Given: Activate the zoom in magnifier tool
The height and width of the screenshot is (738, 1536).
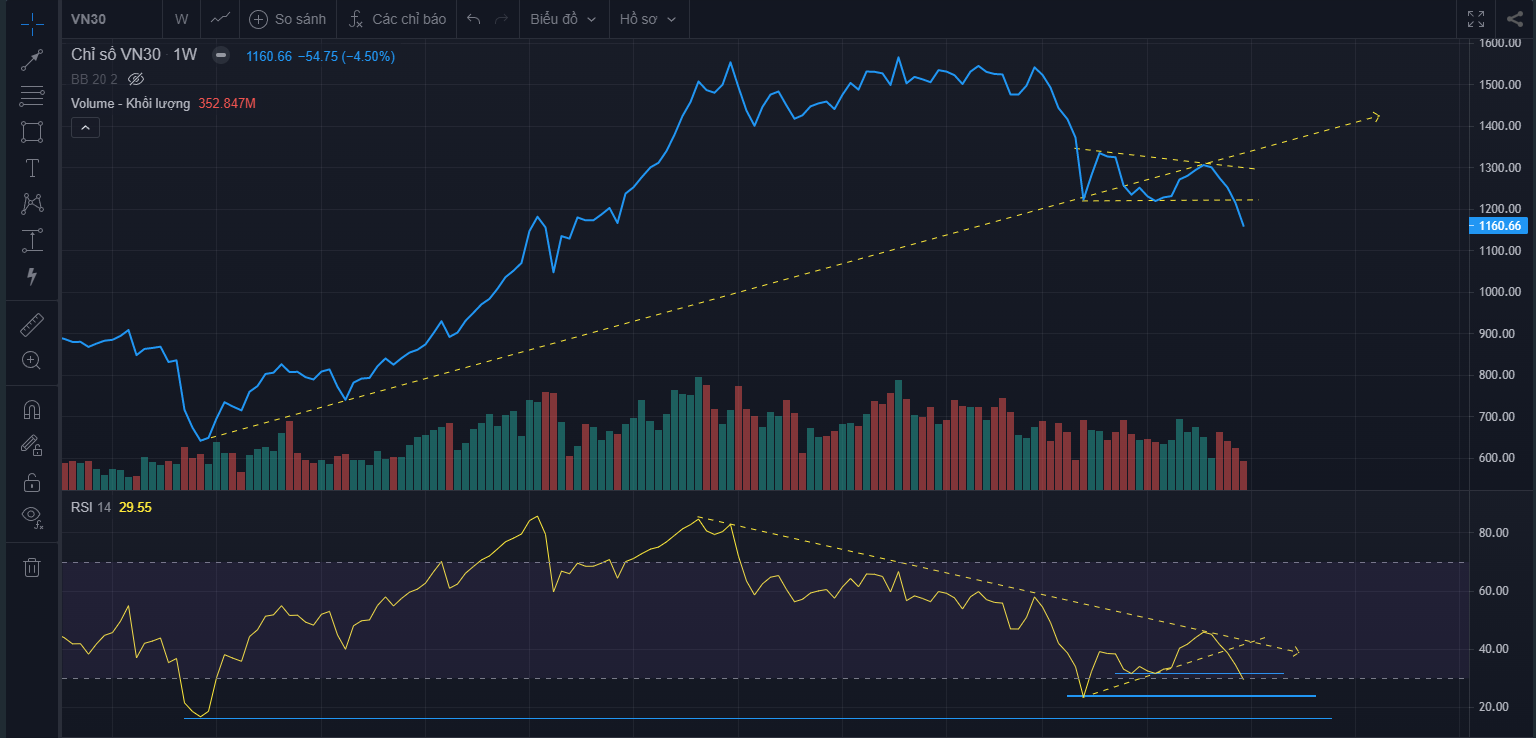Looking at the screenshot, I should pyautogui.click(x=32, y=361).
